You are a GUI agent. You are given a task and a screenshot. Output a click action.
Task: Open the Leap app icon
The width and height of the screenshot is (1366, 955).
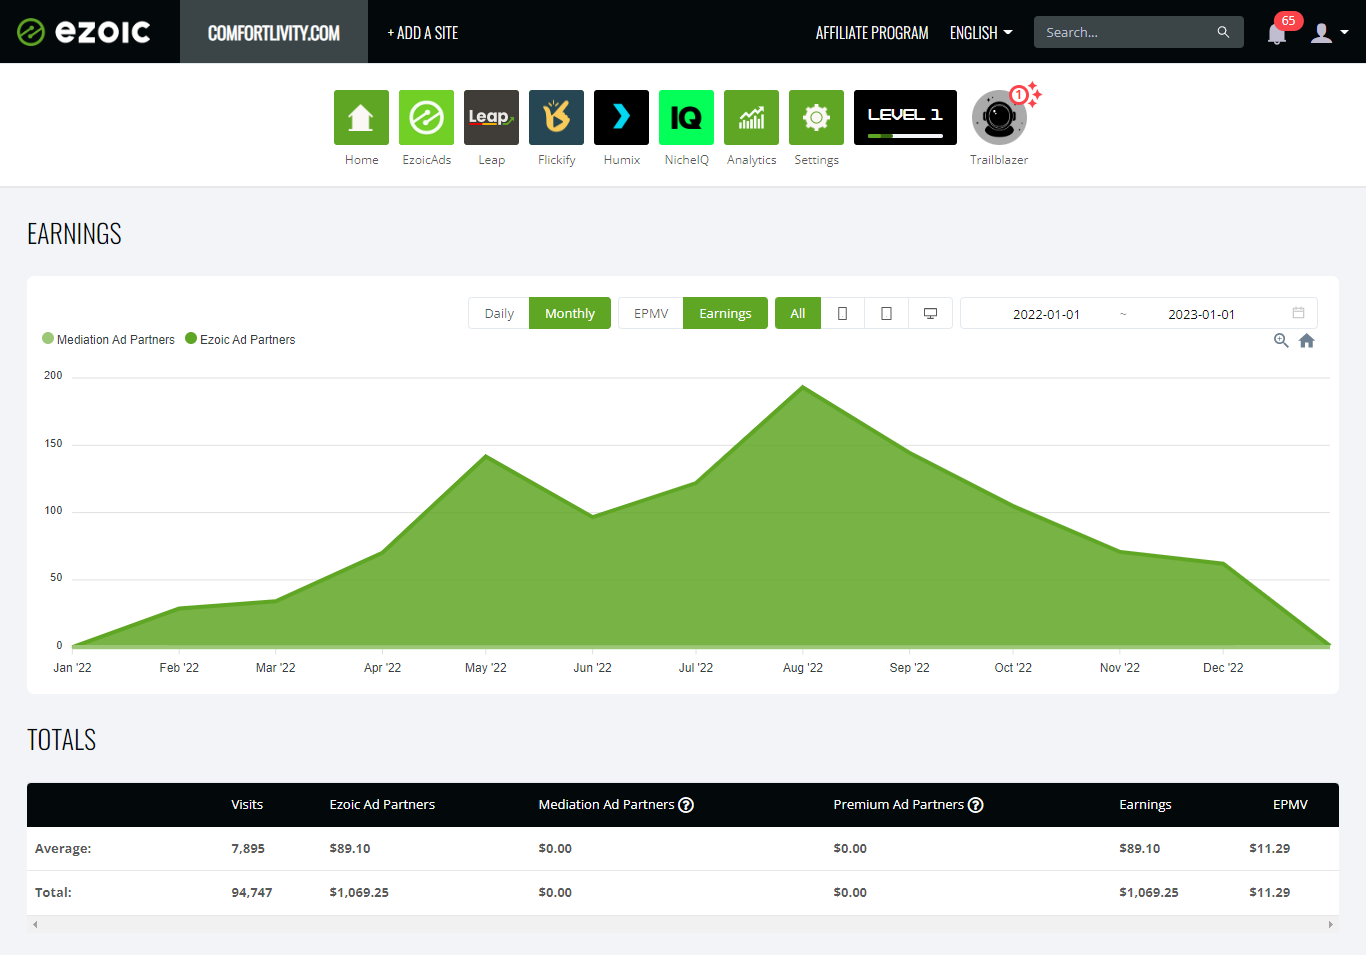pos(491,117)
